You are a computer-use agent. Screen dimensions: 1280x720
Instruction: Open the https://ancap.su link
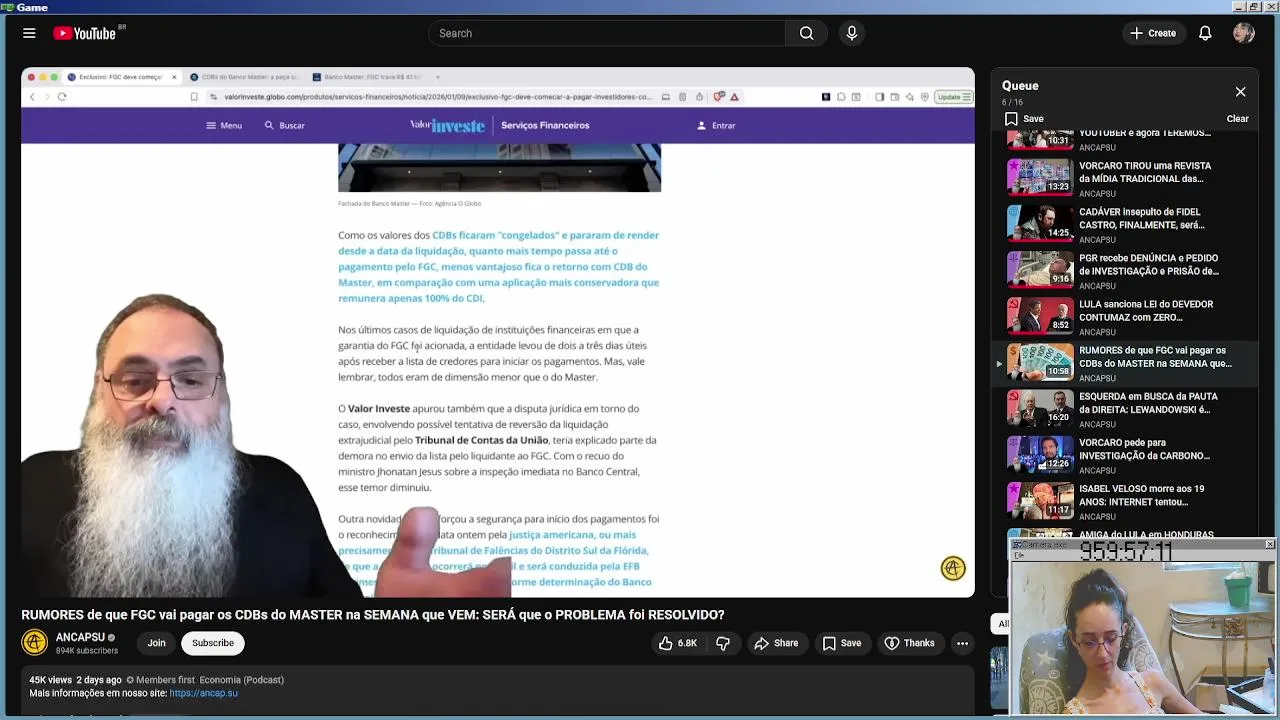tap(203, 693)
